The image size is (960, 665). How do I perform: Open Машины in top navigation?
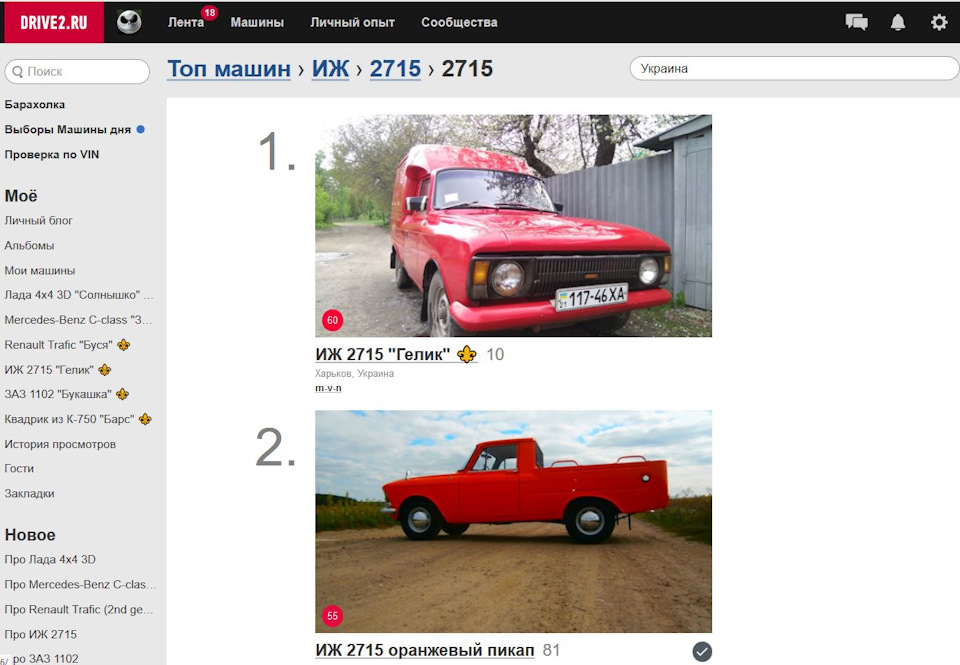coord(257,23)
